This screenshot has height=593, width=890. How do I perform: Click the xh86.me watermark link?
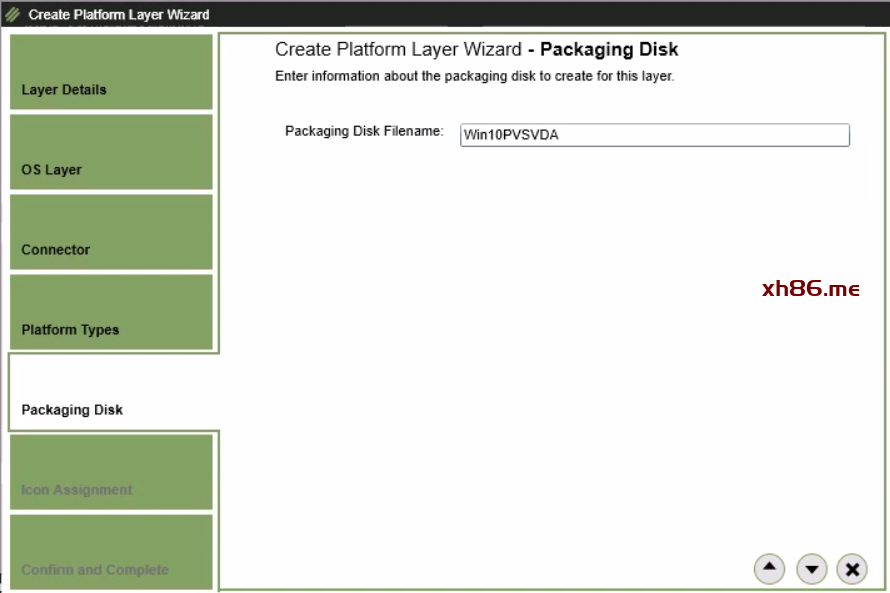[x=810, y=289]
